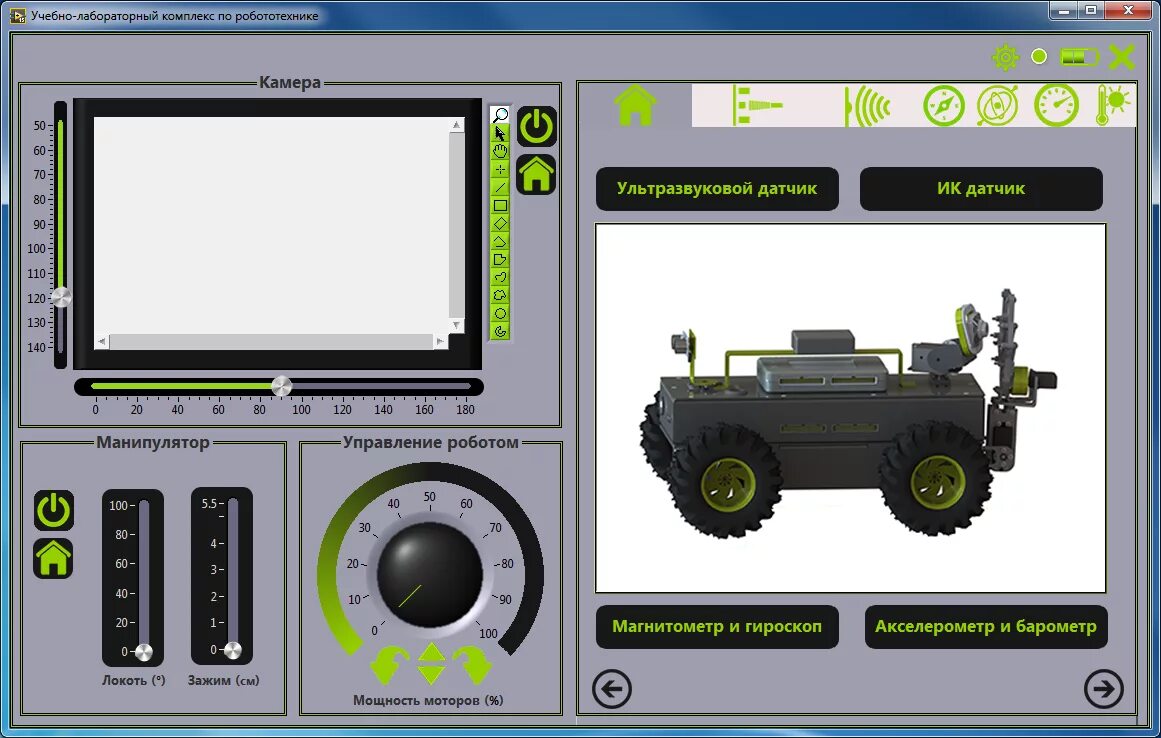1161x738 pixels.
Task: Click the camera horizontal pan slider handle
Action: 281,386
